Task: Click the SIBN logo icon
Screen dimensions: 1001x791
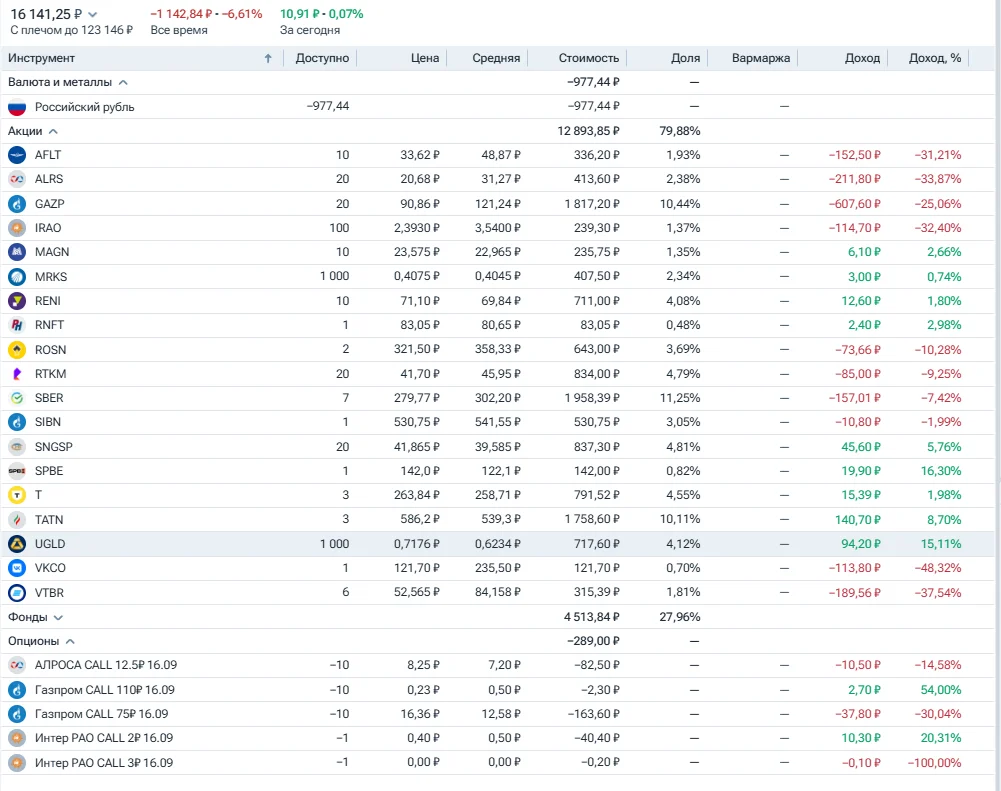Action: (17, 422)
